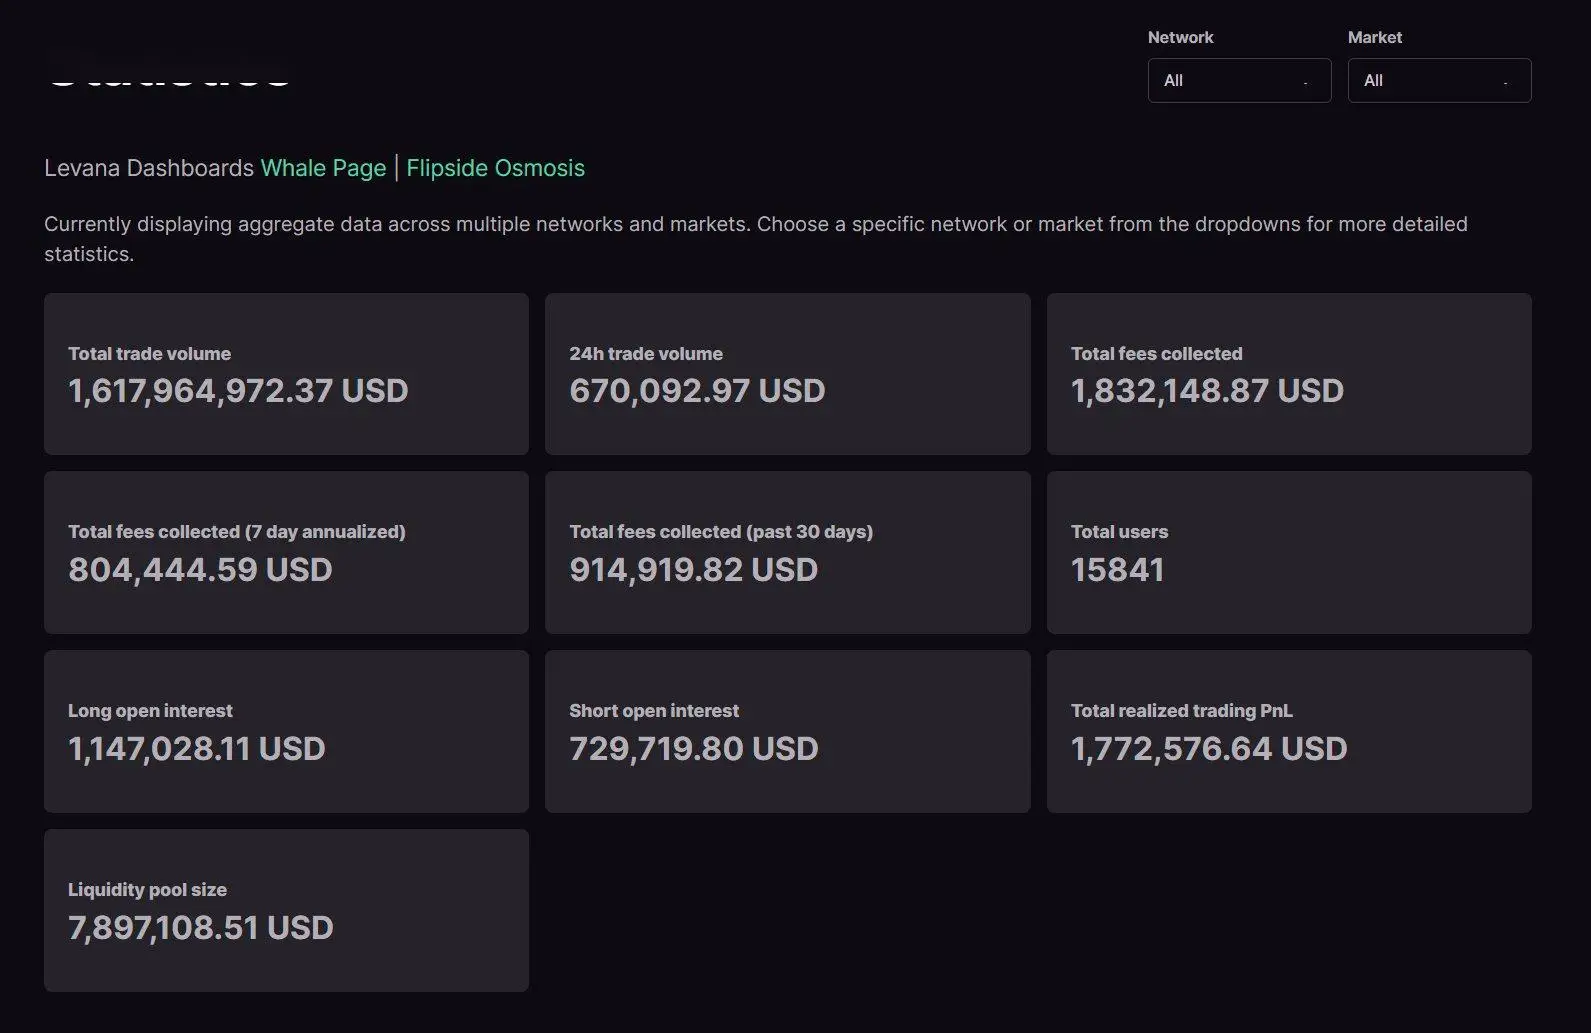1591x1033 pixels.
Task: Open the Whale Page link
Action: coord(323,168)
